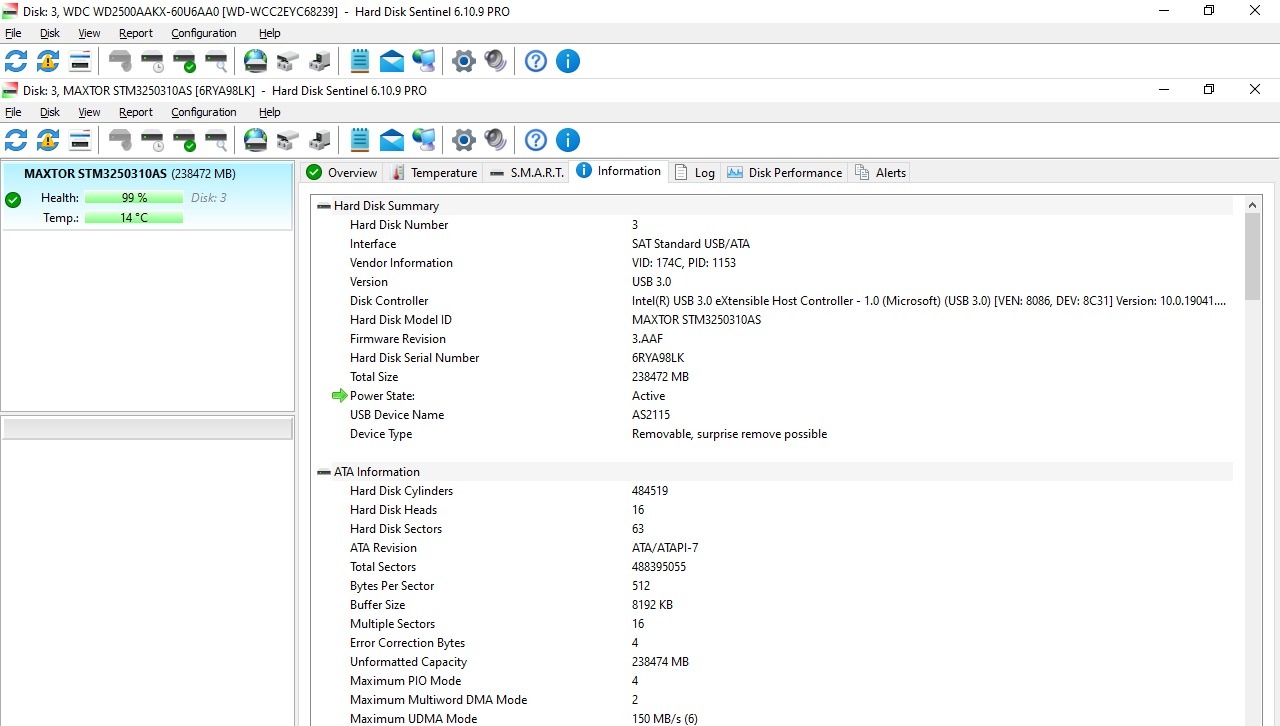Switch to the S.M.A.R.T. tab

click(x=527, y=173)
